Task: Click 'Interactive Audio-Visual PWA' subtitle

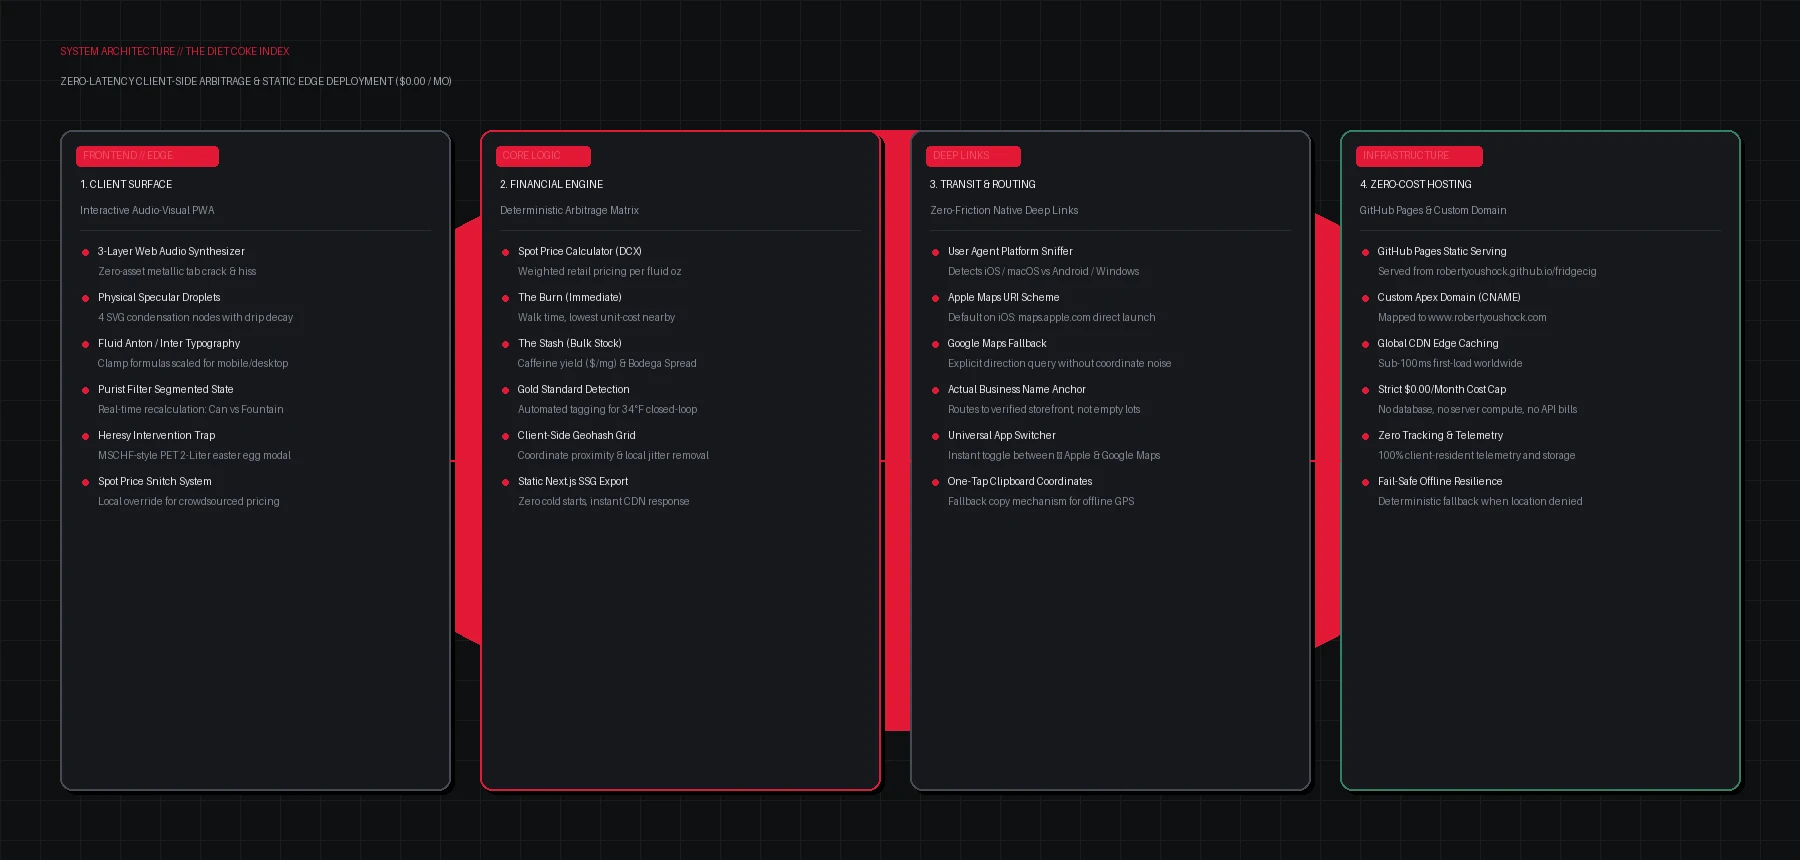Action: pyautogui.click(x=147, y=210)
